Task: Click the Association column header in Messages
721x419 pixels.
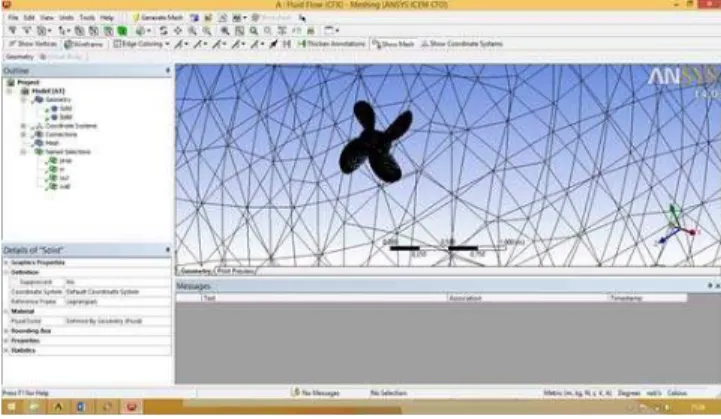Action: click(x=527, y=298)
